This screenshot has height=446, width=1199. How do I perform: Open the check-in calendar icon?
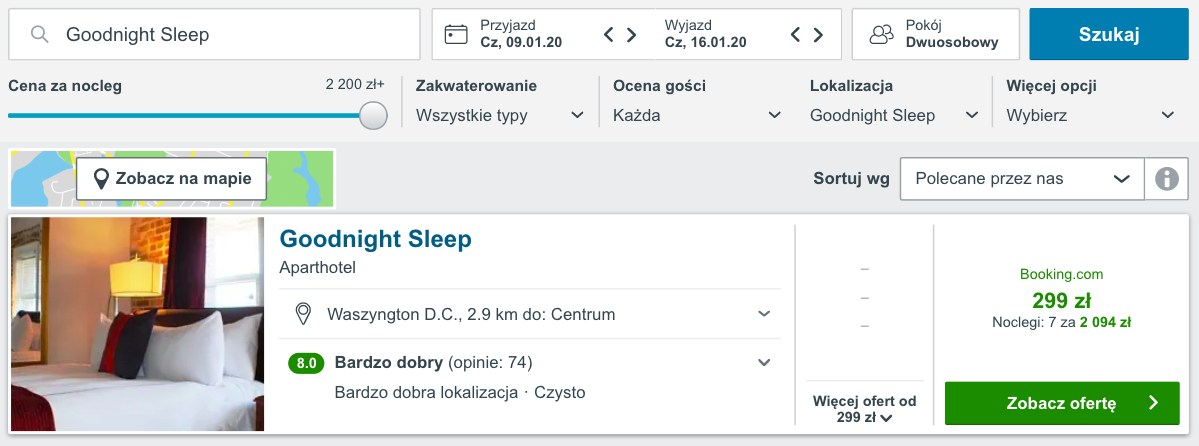pos(457,34)
